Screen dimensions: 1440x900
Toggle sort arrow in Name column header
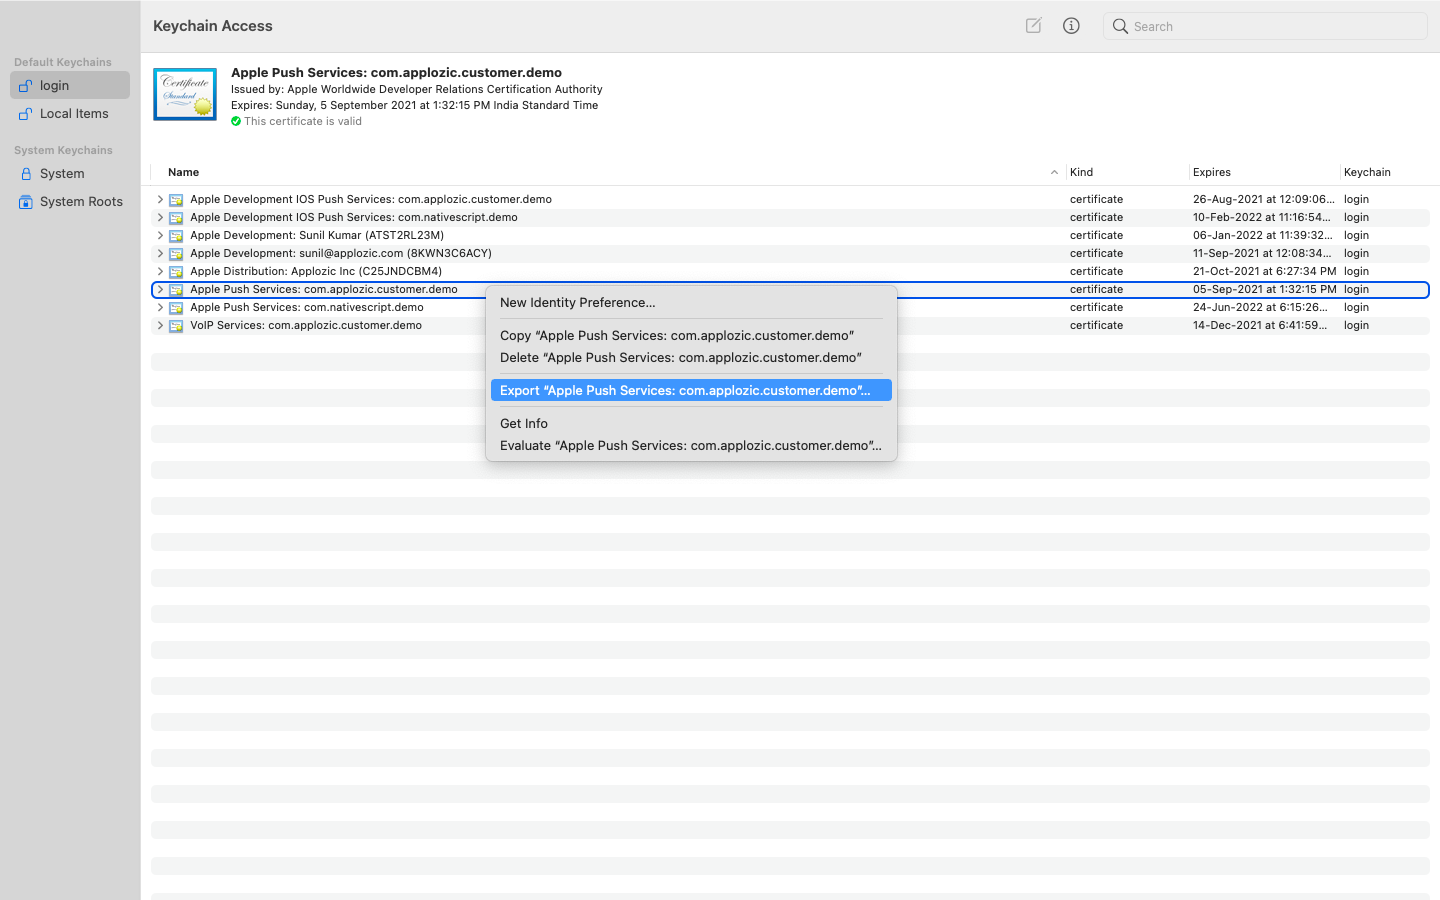tap(1054, 173)
